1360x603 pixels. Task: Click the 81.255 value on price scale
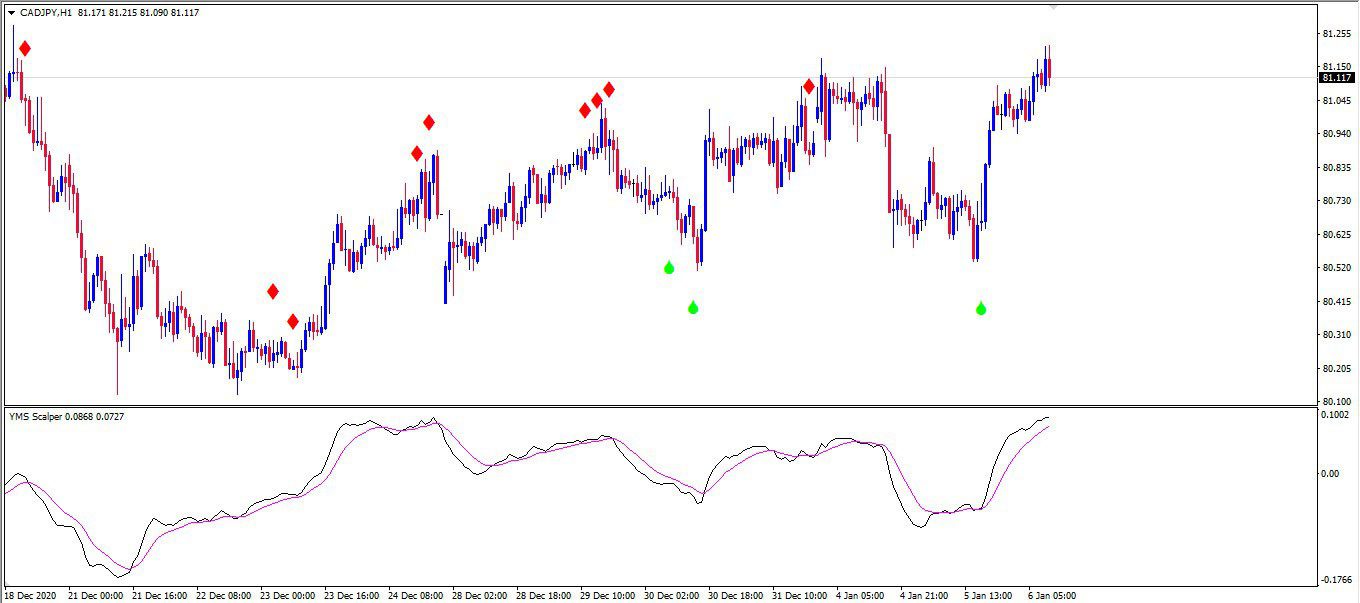pyautogui.click(x=1336, y=34)
